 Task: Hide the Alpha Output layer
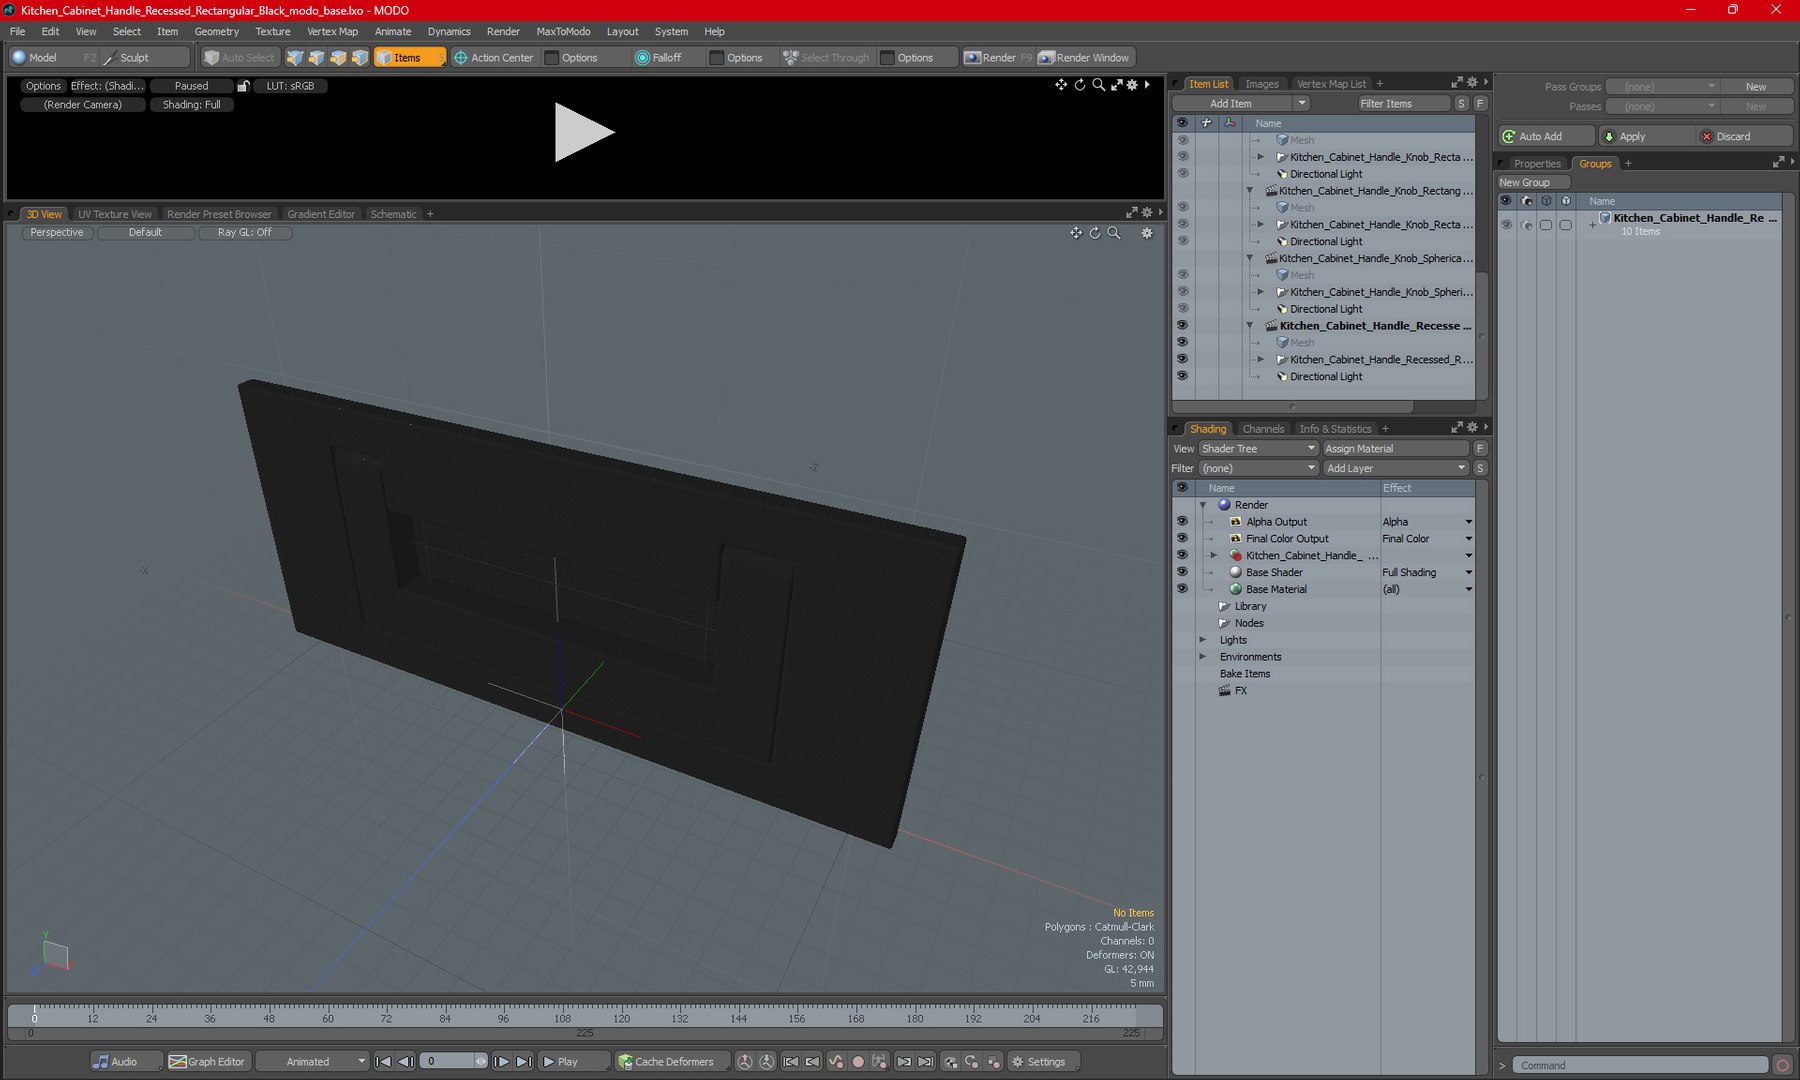coord(1182,522)
